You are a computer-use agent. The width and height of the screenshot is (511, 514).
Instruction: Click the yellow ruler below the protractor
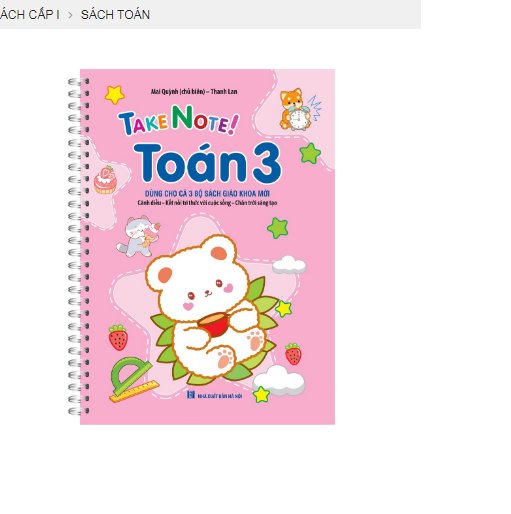pos(134,391)
